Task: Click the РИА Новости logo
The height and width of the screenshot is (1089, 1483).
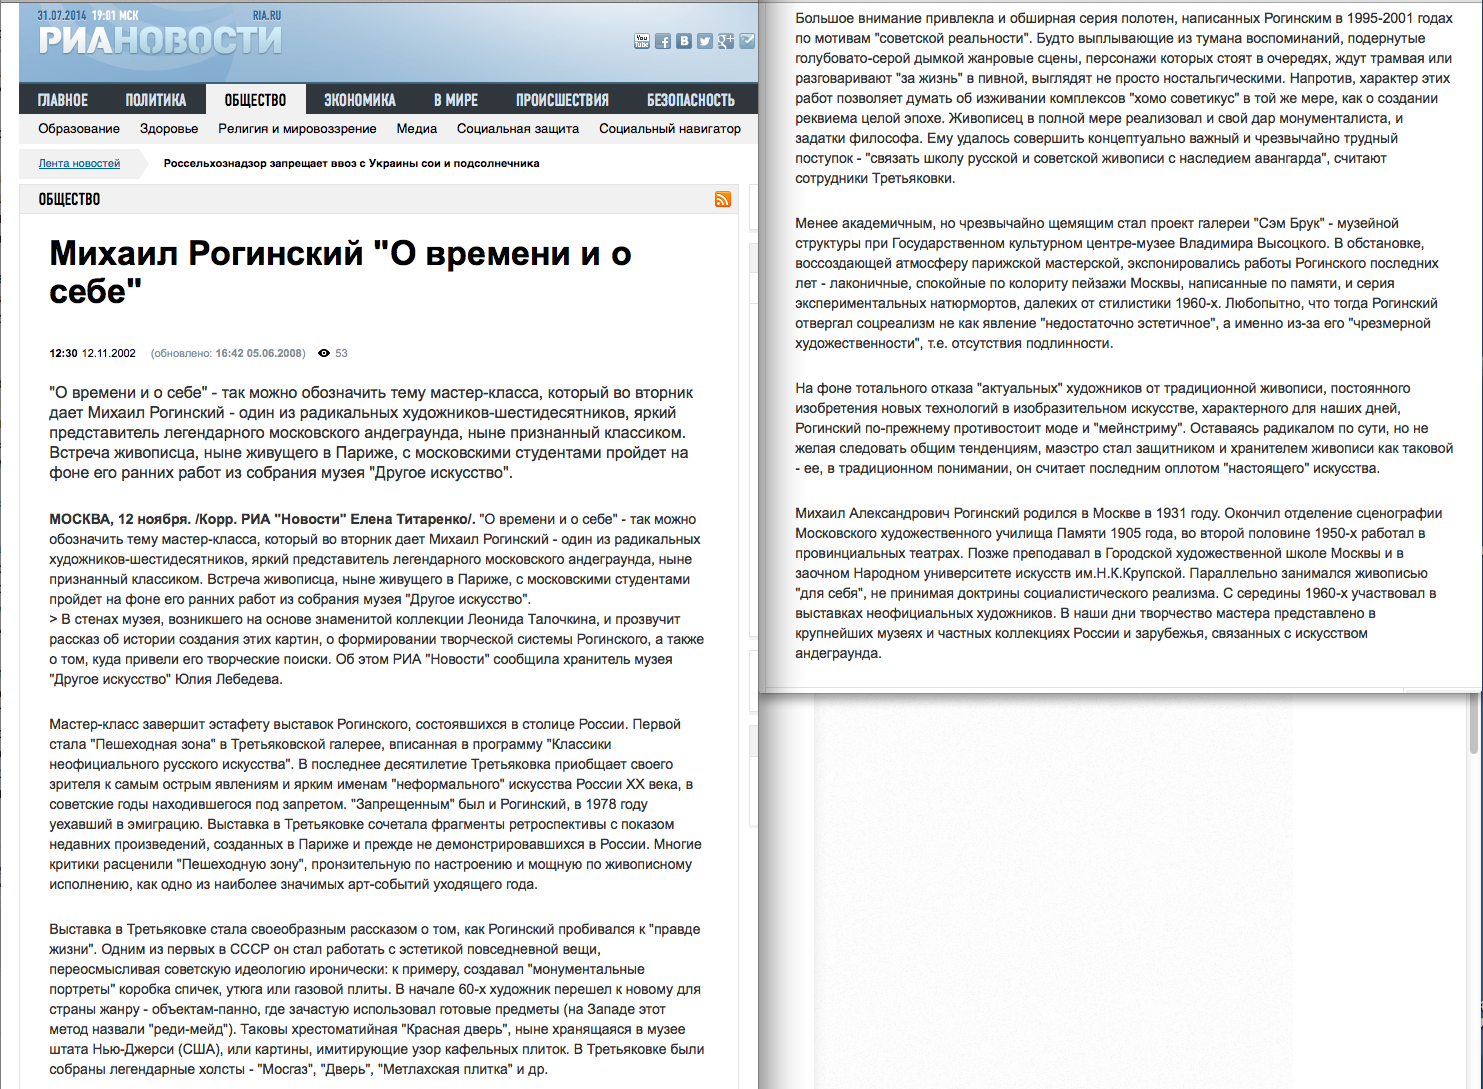Action: [160, 40]
